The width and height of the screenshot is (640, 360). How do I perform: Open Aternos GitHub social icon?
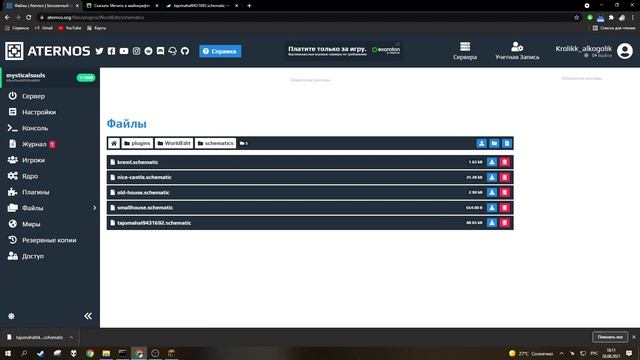[x=185, y=51]
